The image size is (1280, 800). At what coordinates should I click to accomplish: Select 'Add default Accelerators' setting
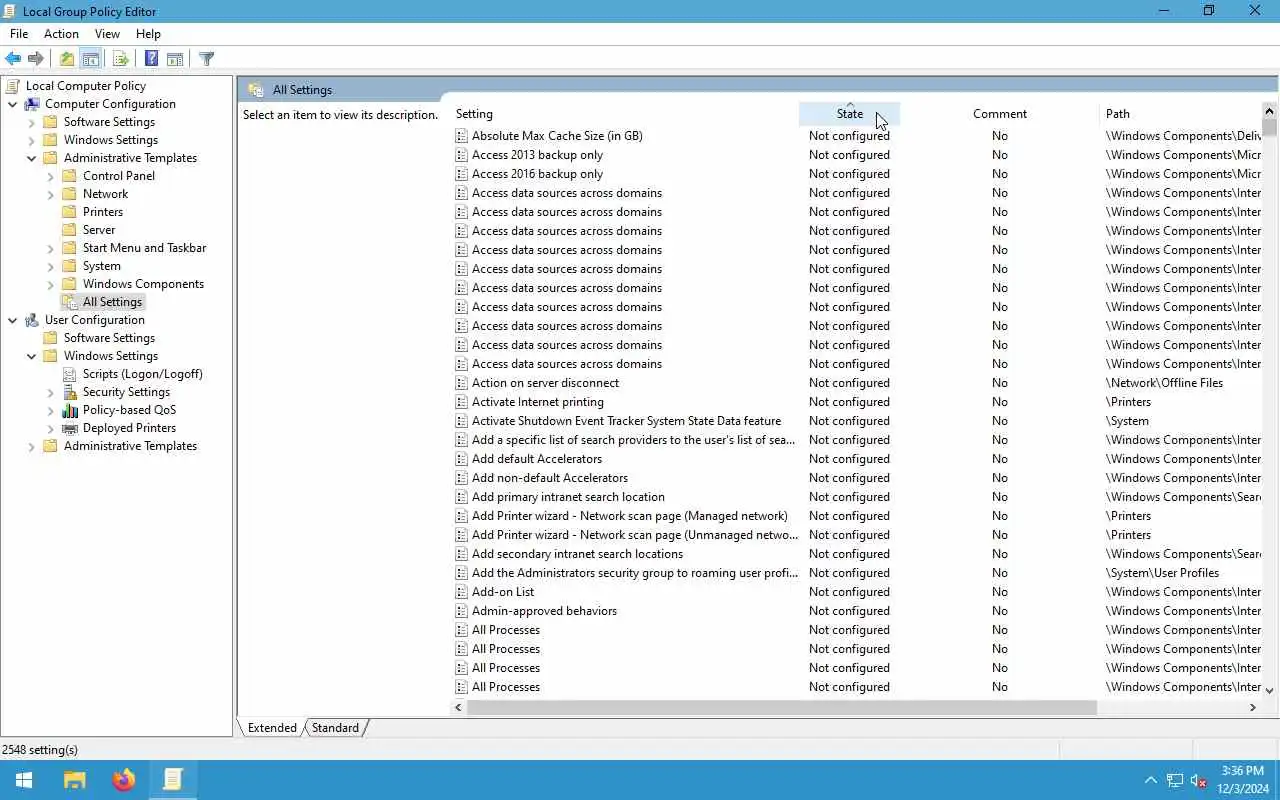click(537, 459)
